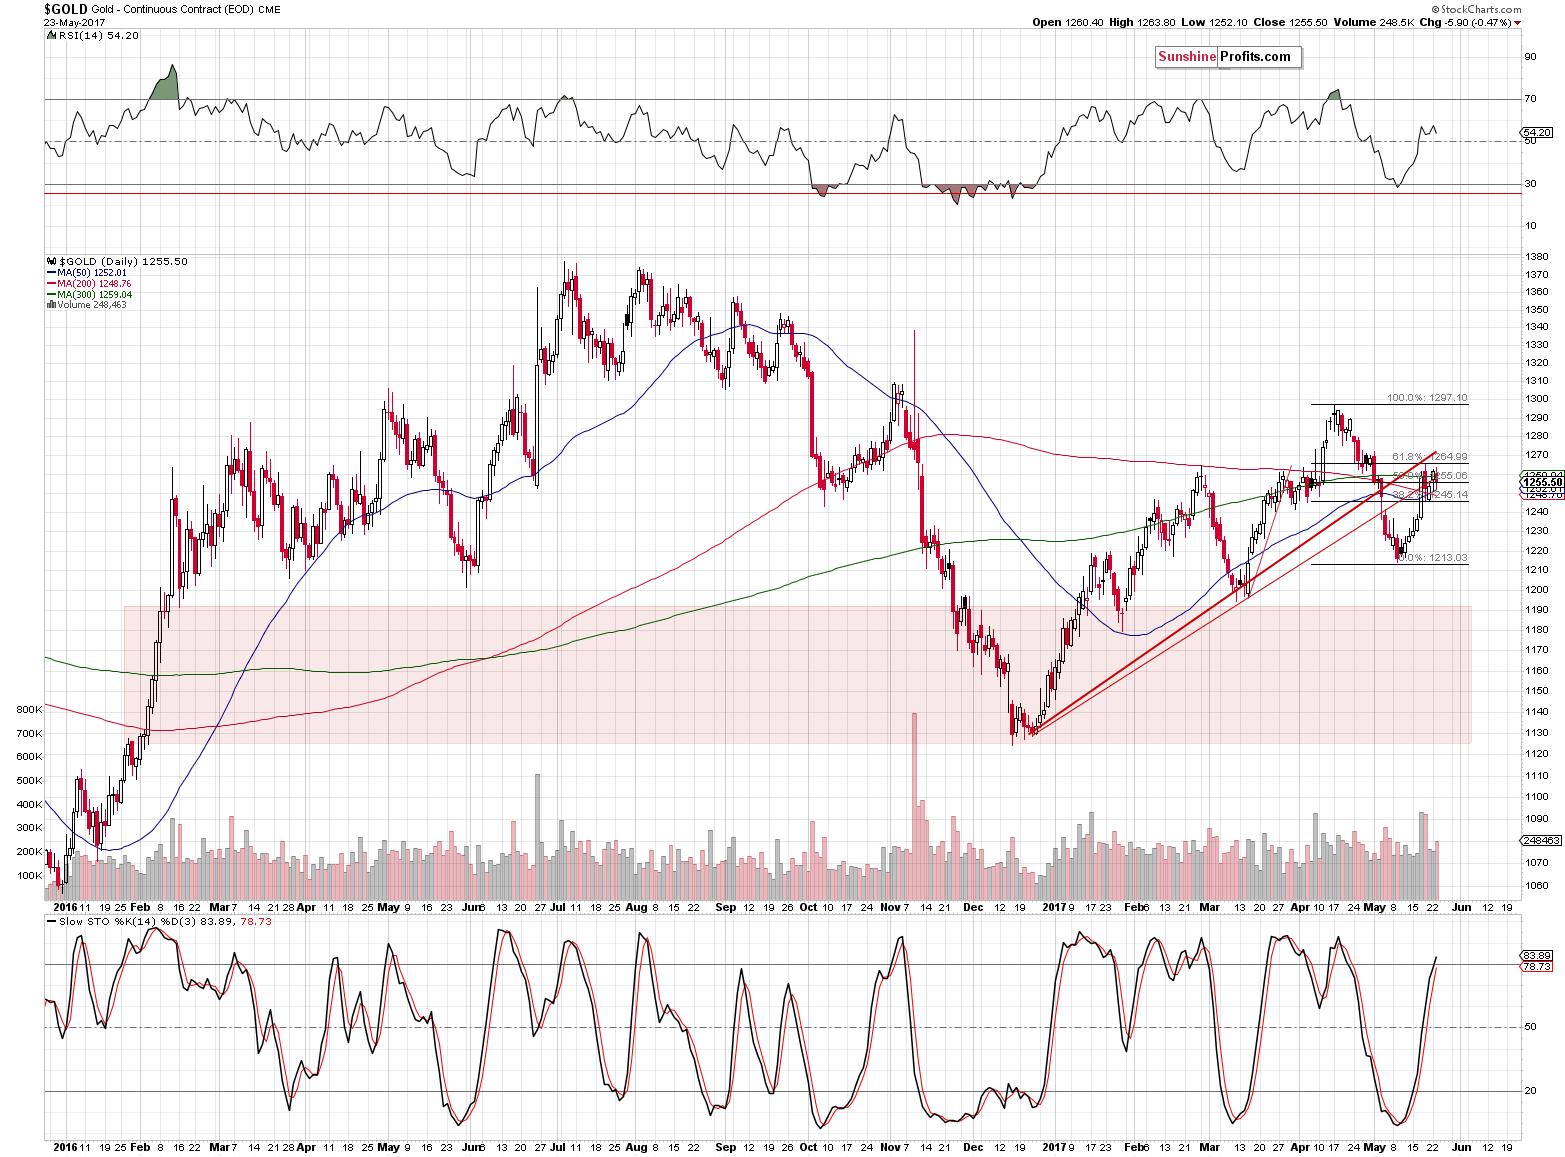Click the large November volume spike bar
Image resolution: width=1565 pixels, height=1157 pixels.
pyautogui.click(x=914, y=806)
